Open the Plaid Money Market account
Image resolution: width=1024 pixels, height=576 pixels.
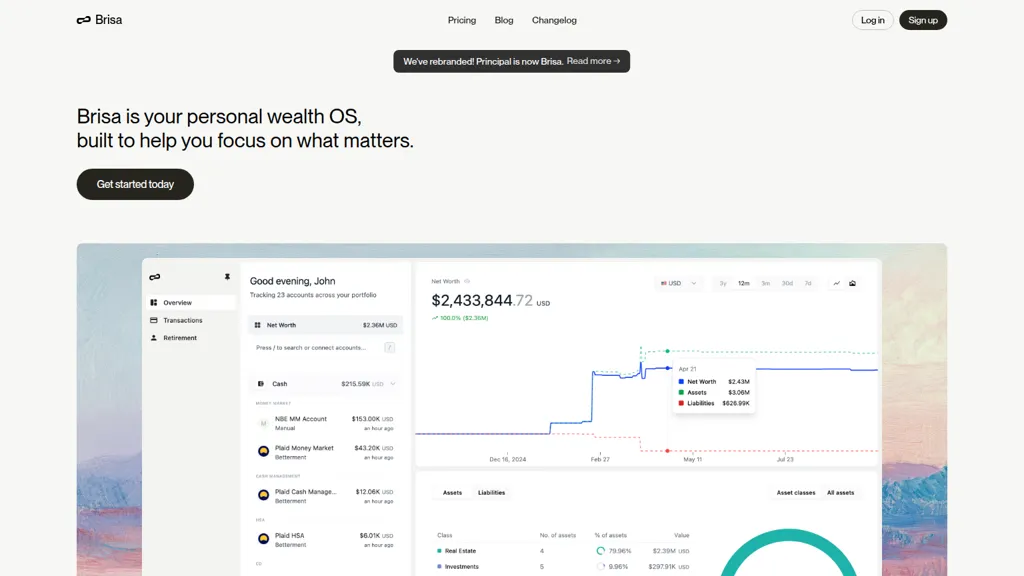click(325, 452)
